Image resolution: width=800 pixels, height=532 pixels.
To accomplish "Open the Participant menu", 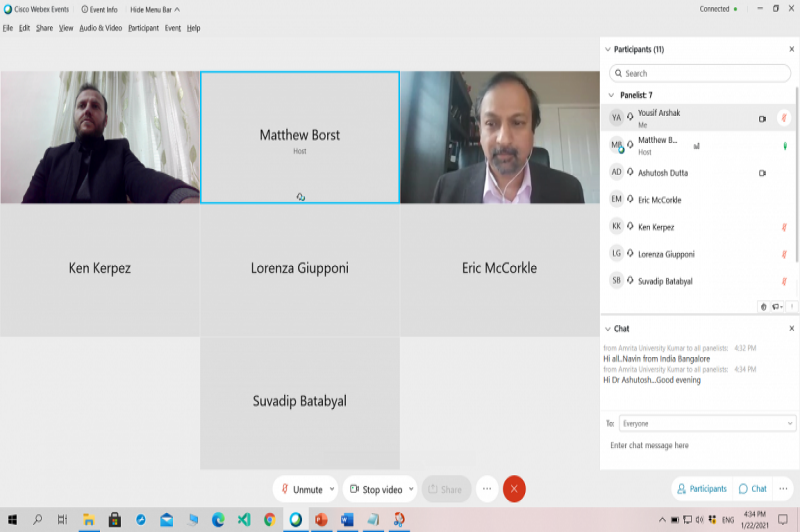I will 143,28.
